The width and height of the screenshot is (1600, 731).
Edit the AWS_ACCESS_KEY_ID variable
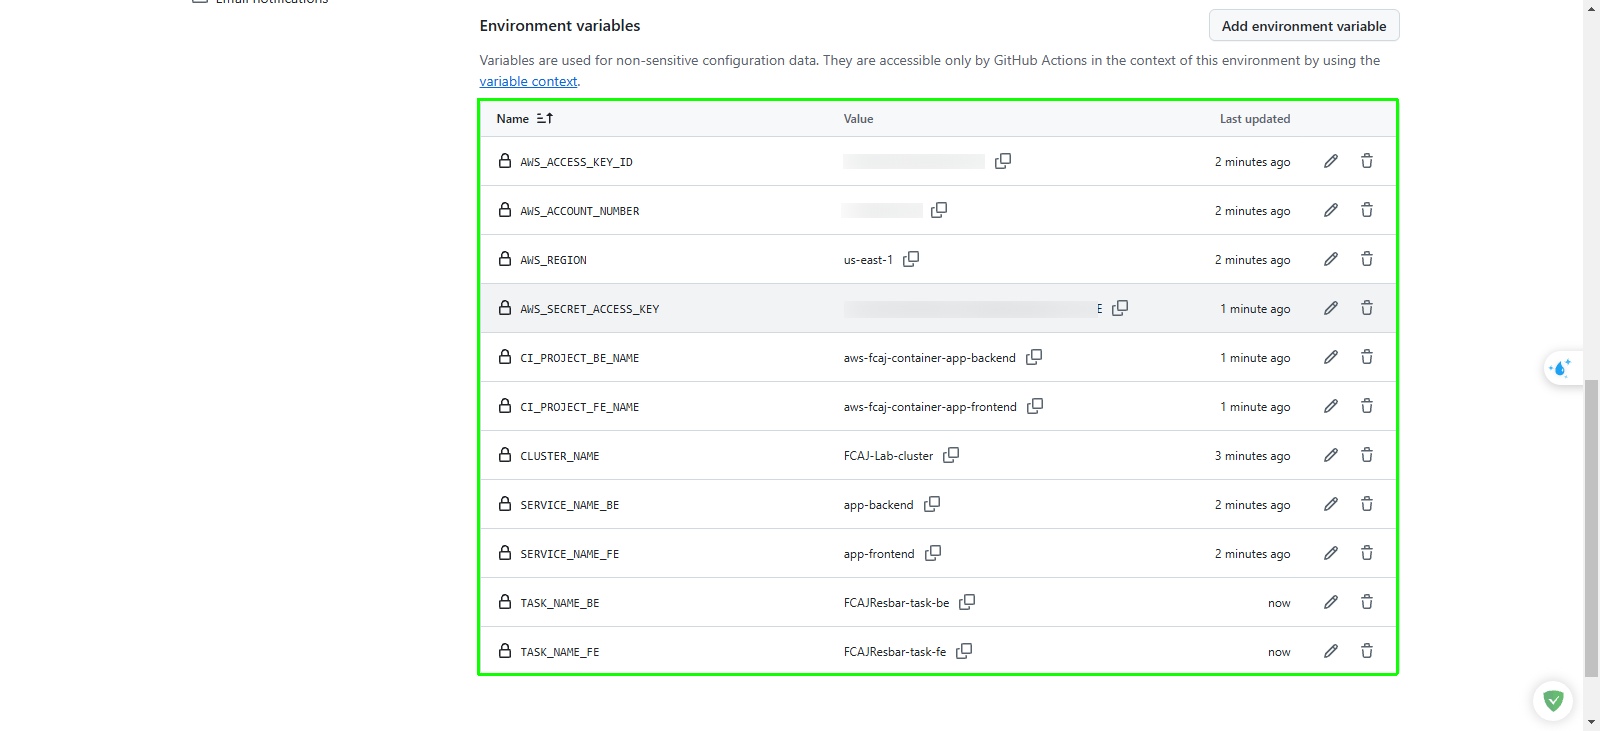pos(1331,161)
